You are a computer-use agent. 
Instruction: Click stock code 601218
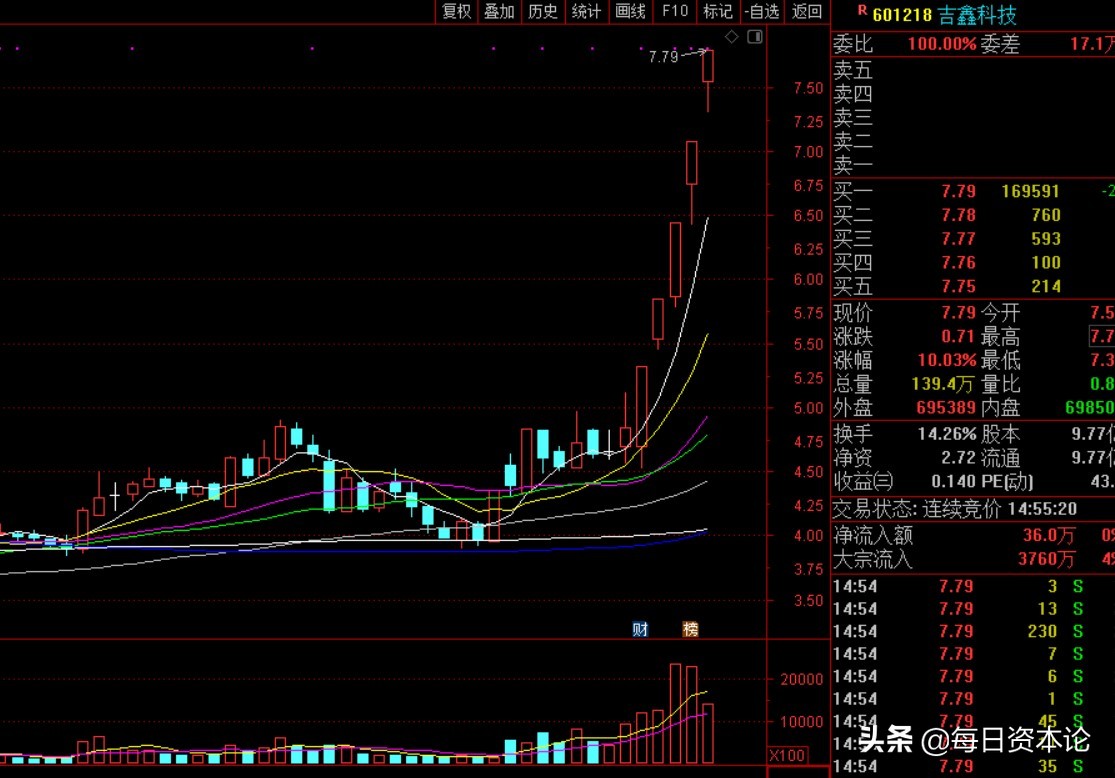tap(902, 15)
